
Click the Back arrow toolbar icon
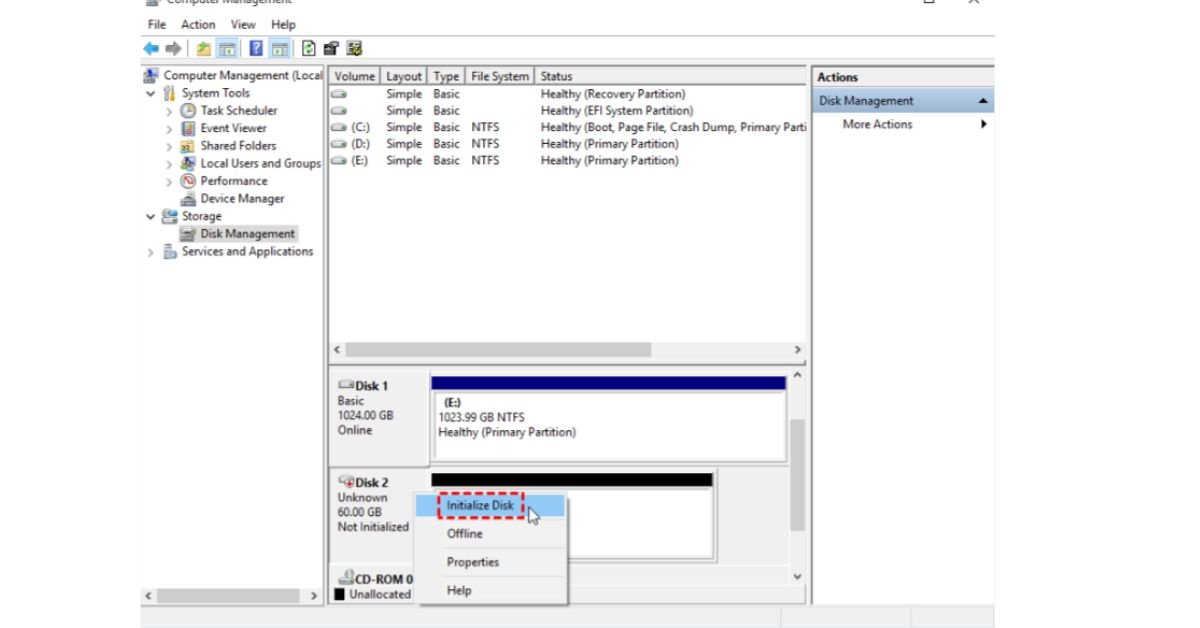click(151, 48)
